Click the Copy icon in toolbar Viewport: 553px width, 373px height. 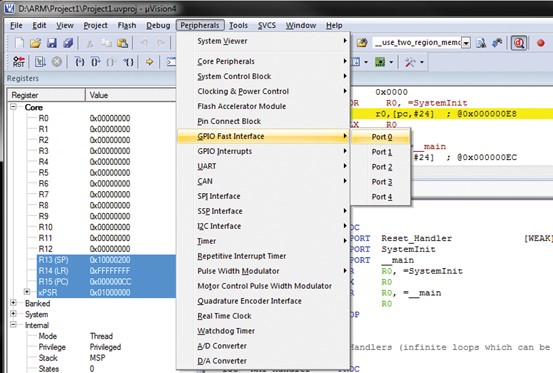click(x=107, y=43)
